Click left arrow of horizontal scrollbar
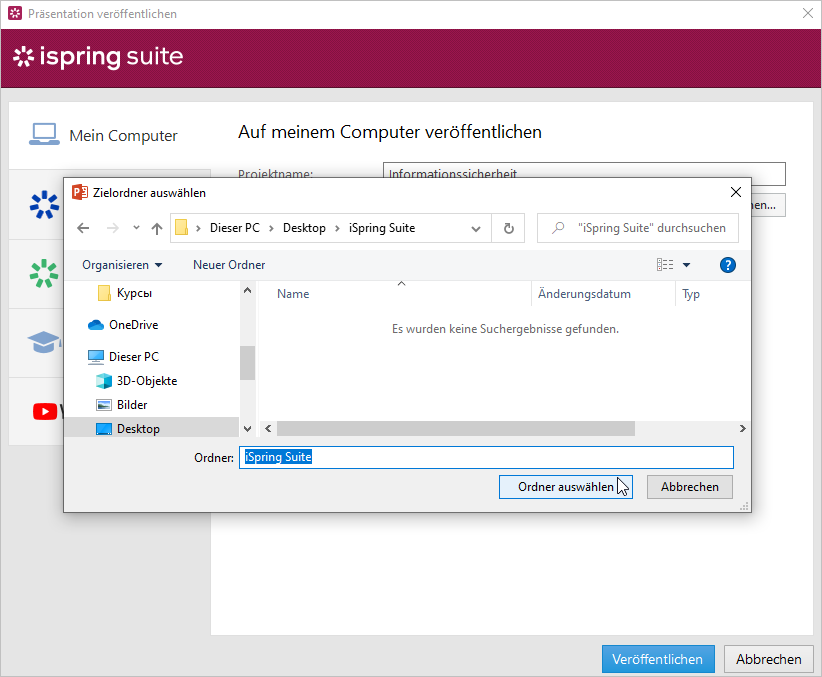 [x=268, y=428]
